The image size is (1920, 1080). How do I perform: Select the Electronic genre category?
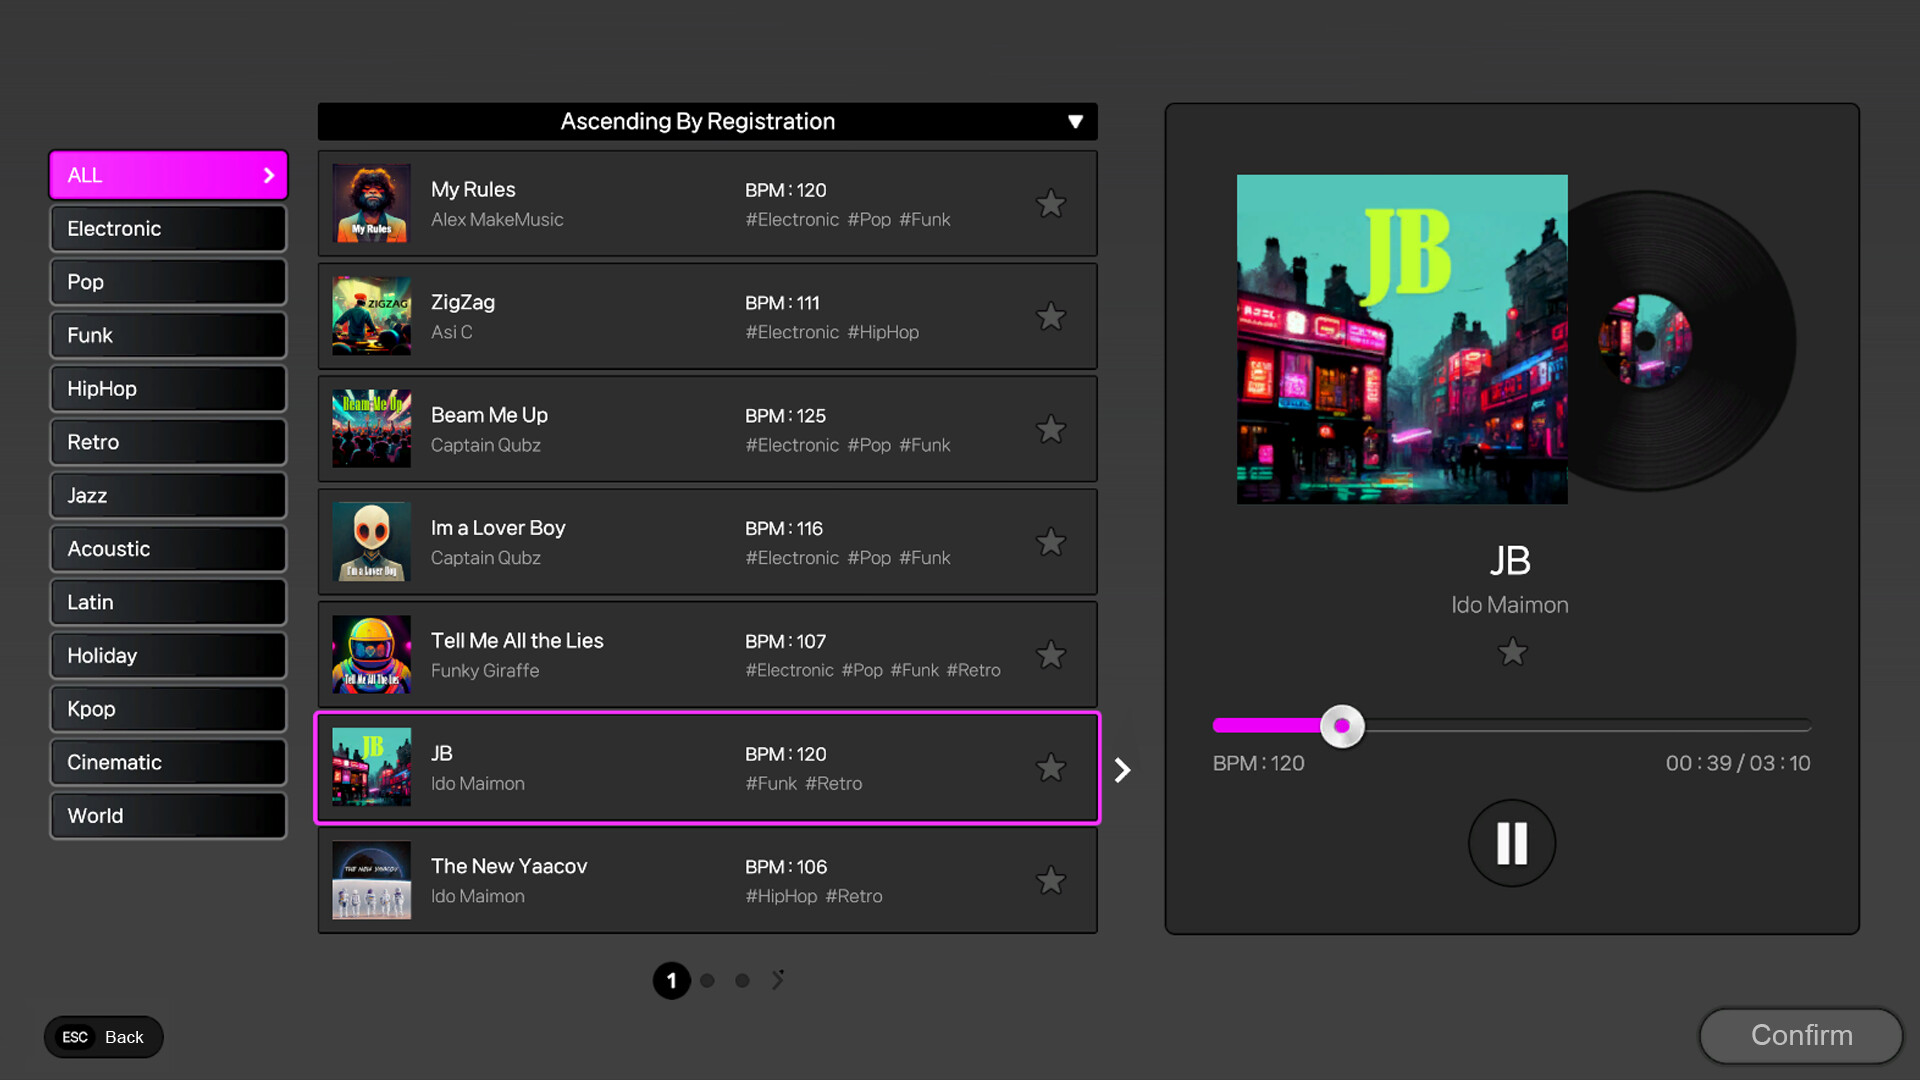tap(168, 229)
